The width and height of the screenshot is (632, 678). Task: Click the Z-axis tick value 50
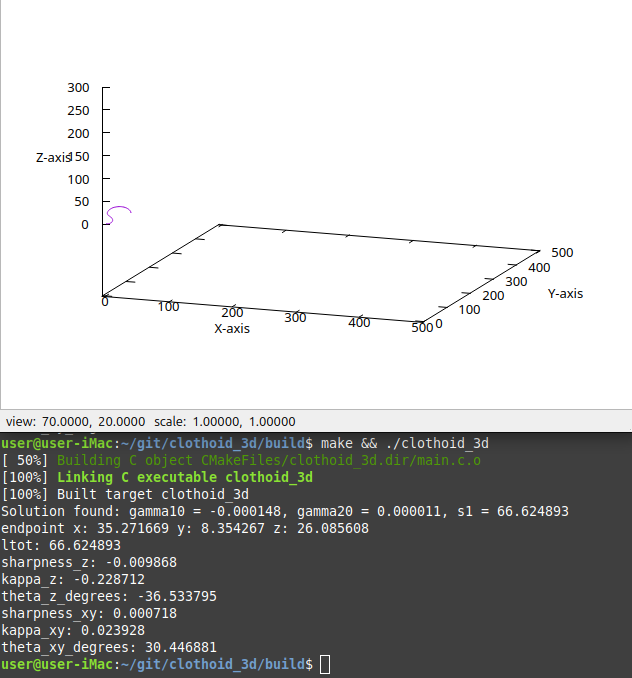click(82, 201)
